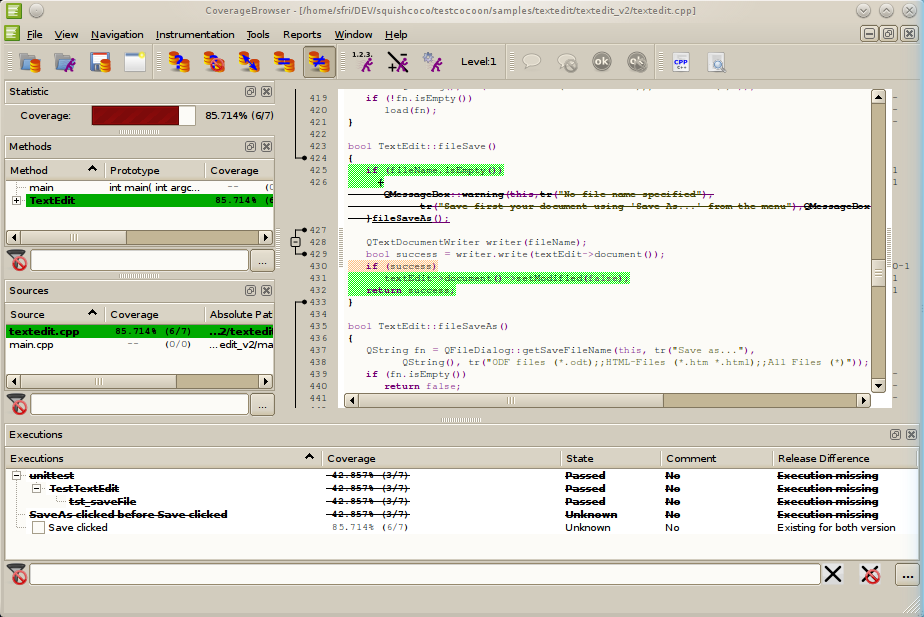Click the '...' button next to Sources filter
The image size is (924, 617).
coord(261,404)
